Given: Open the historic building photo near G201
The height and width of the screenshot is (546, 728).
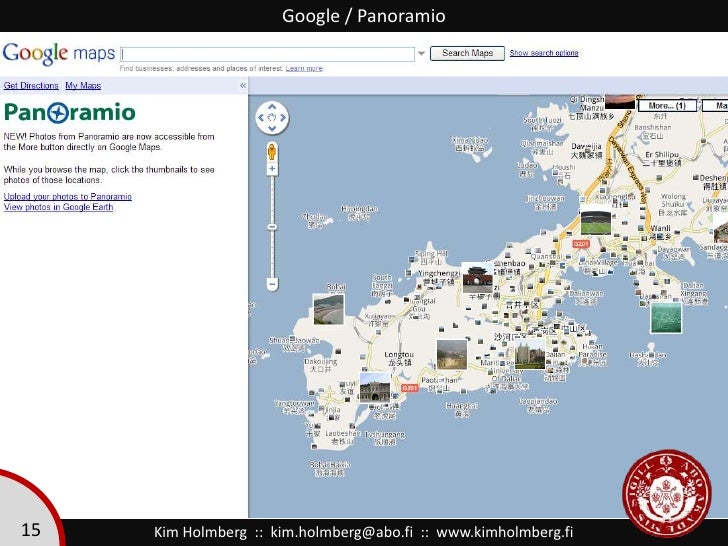Looking at the screenshot, I should (375, 388).
